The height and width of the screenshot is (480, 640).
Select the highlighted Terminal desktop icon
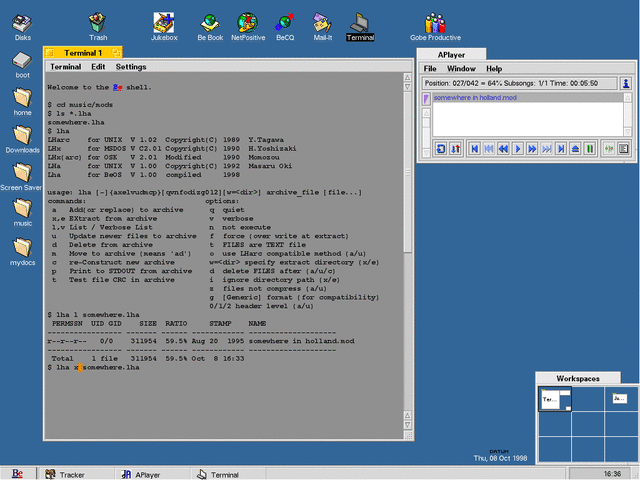pos(360,27)
